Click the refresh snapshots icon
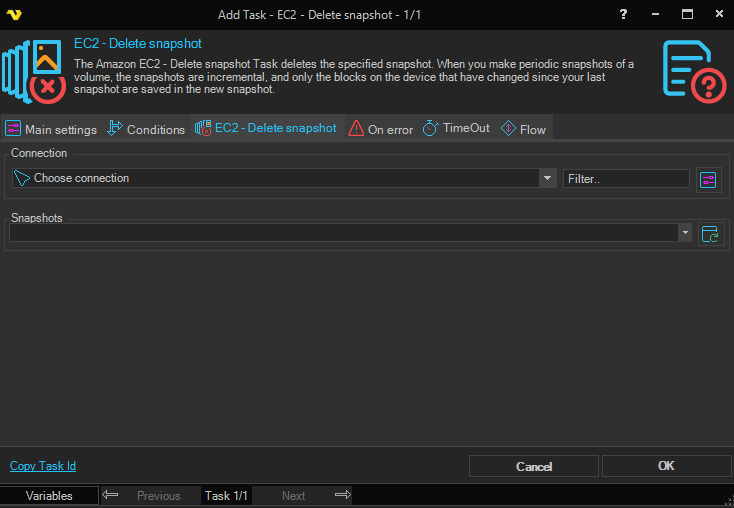734x508 pixels. [710, 234]
